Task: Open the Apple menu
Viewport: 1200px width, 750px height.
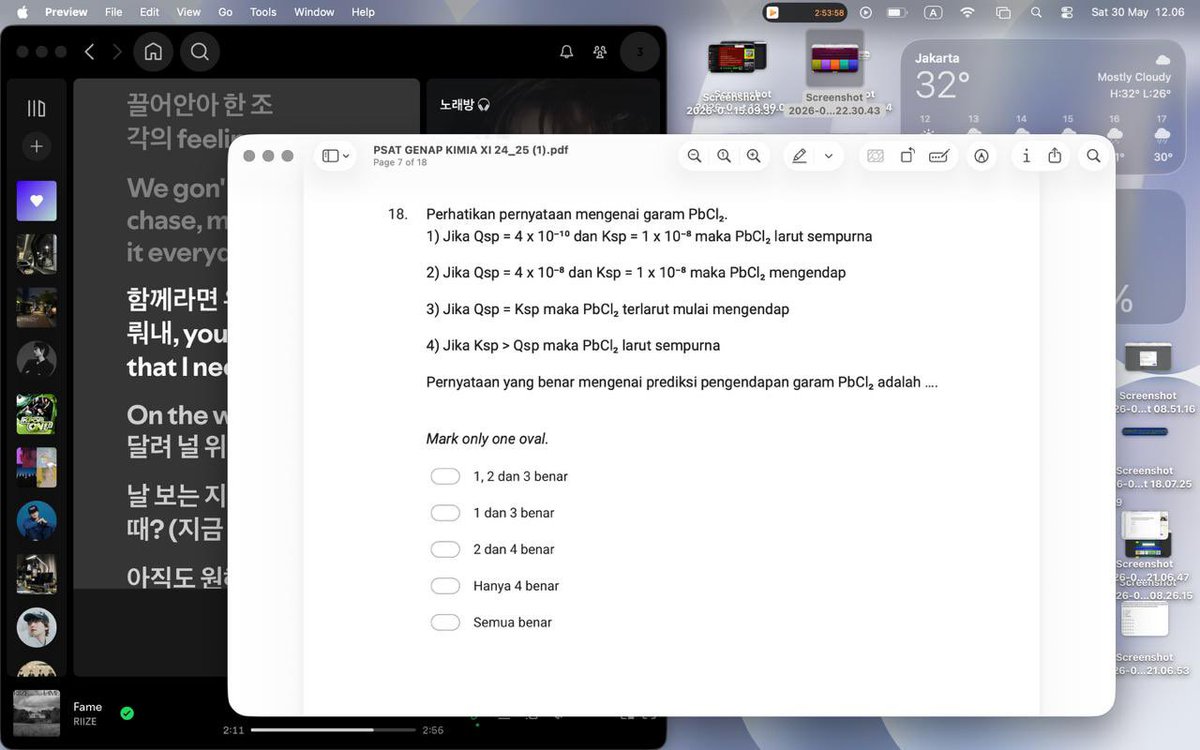Action: pyautogui.click(x=22, y=12)
